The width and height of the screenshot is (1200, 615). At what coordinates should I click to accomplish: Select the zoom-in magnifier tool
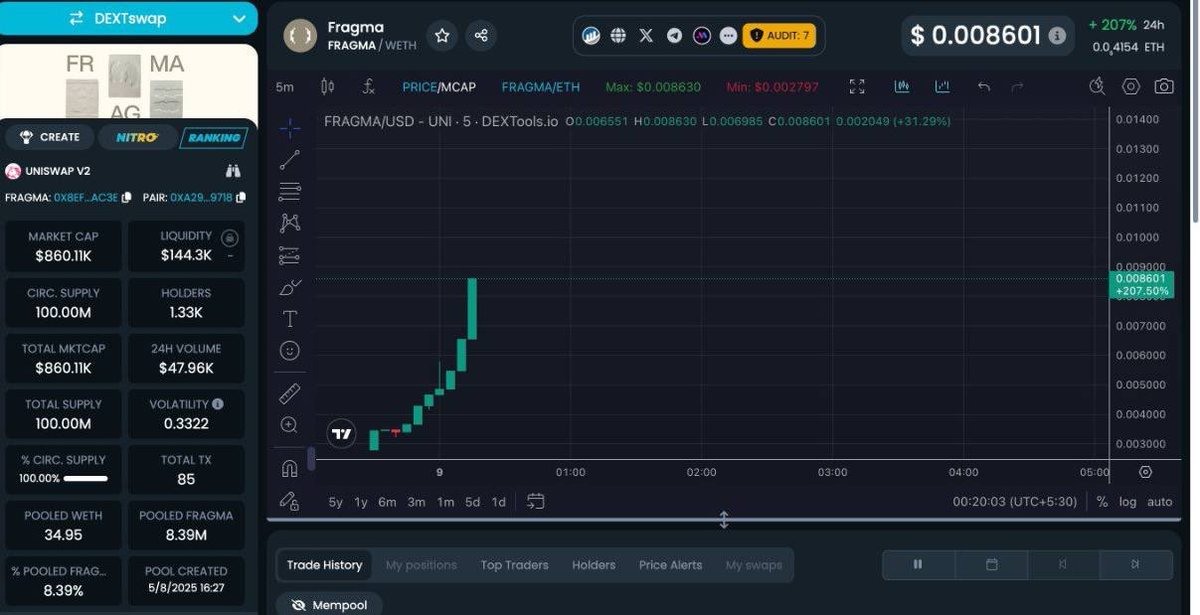(289, 425)
